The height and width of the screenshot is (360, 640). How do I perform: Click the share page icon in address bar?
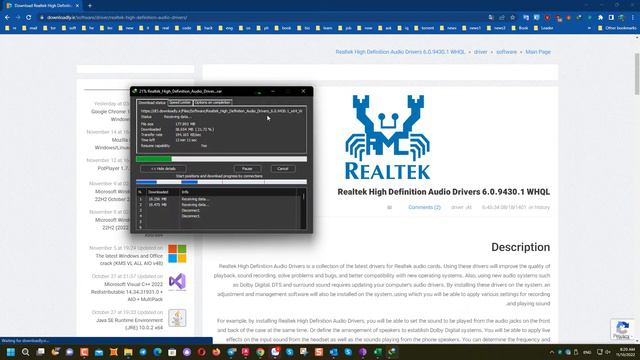(502, 18)
